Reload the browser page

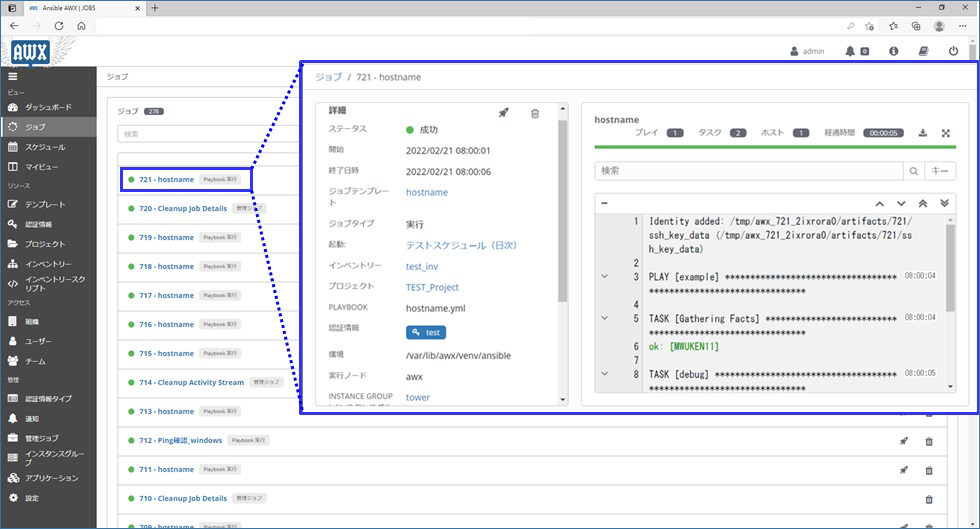click(x=59, y=26)
